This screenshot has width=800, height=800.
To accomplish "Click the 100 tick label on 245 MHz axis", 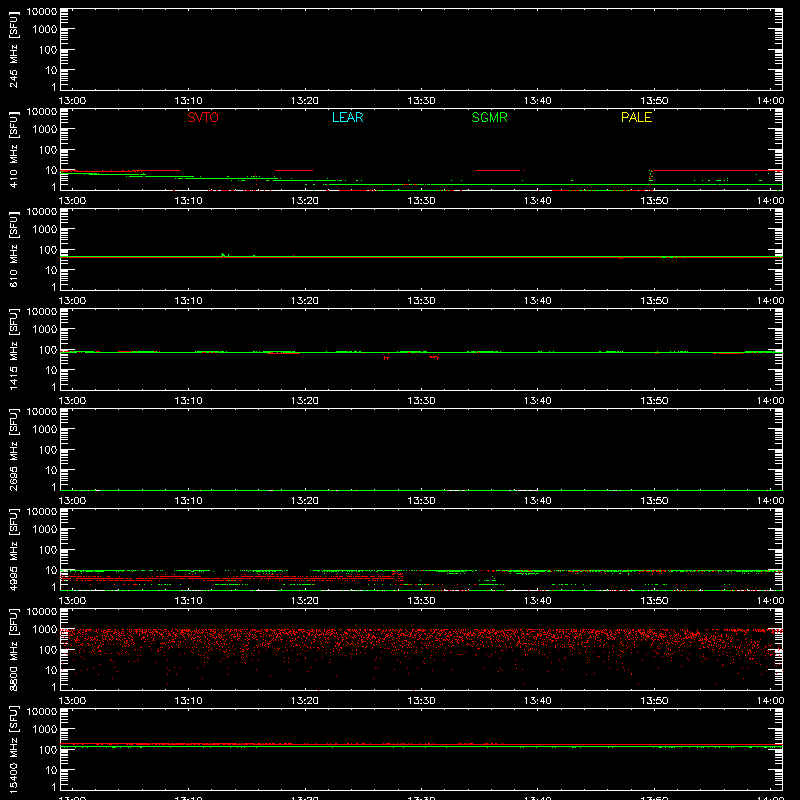I will click(48, 50).
